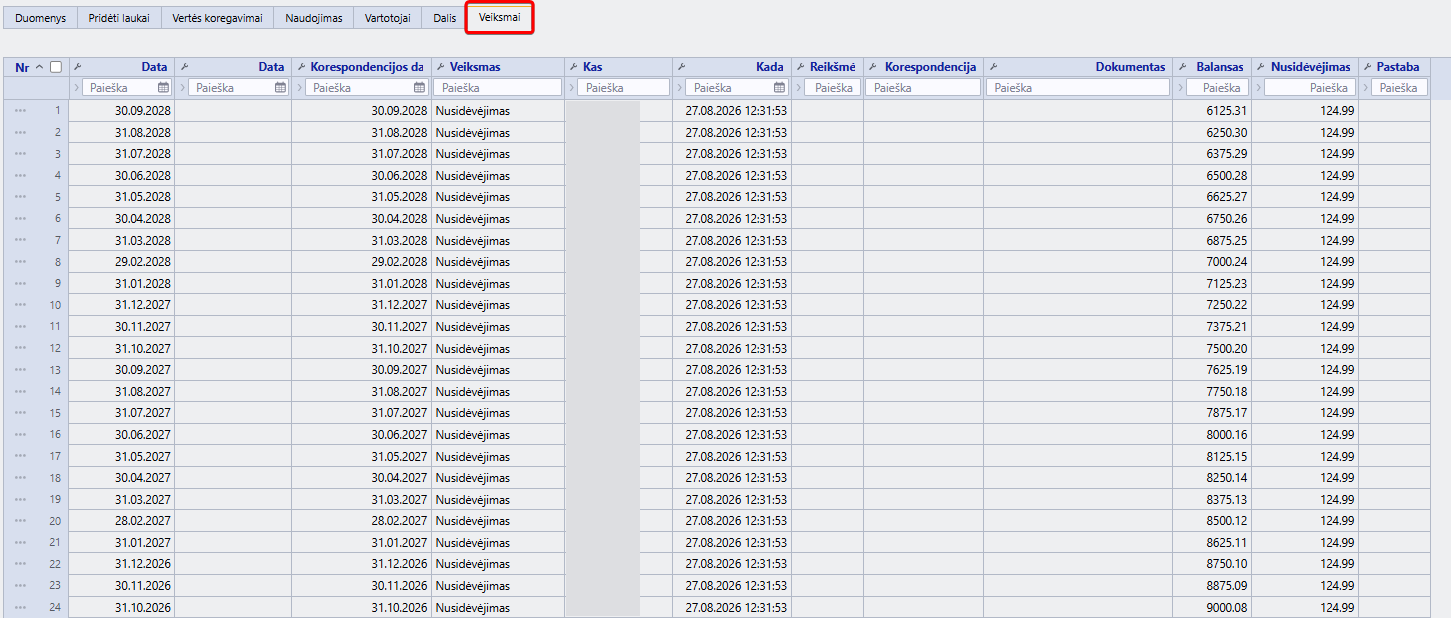1451x618 pixels.
Task: Open calendar picker in Data filter beside Nr
Action: pyautogui.click(x=163, y=88)
